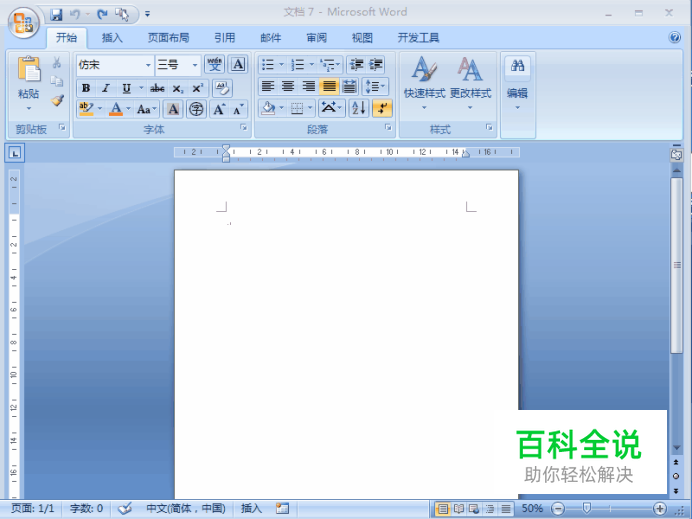
Task: Center align the text
Action: click(288, 86)
